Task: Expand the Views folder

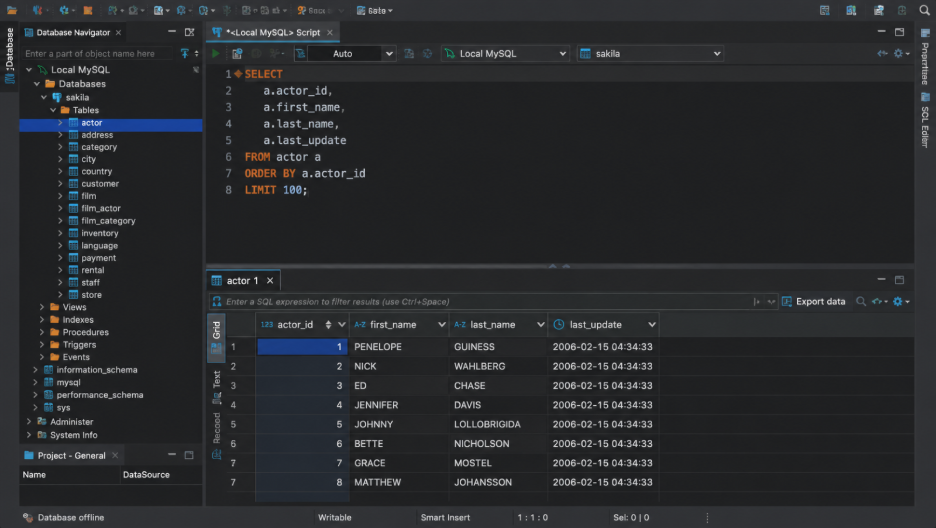Action: click(42, 307)
